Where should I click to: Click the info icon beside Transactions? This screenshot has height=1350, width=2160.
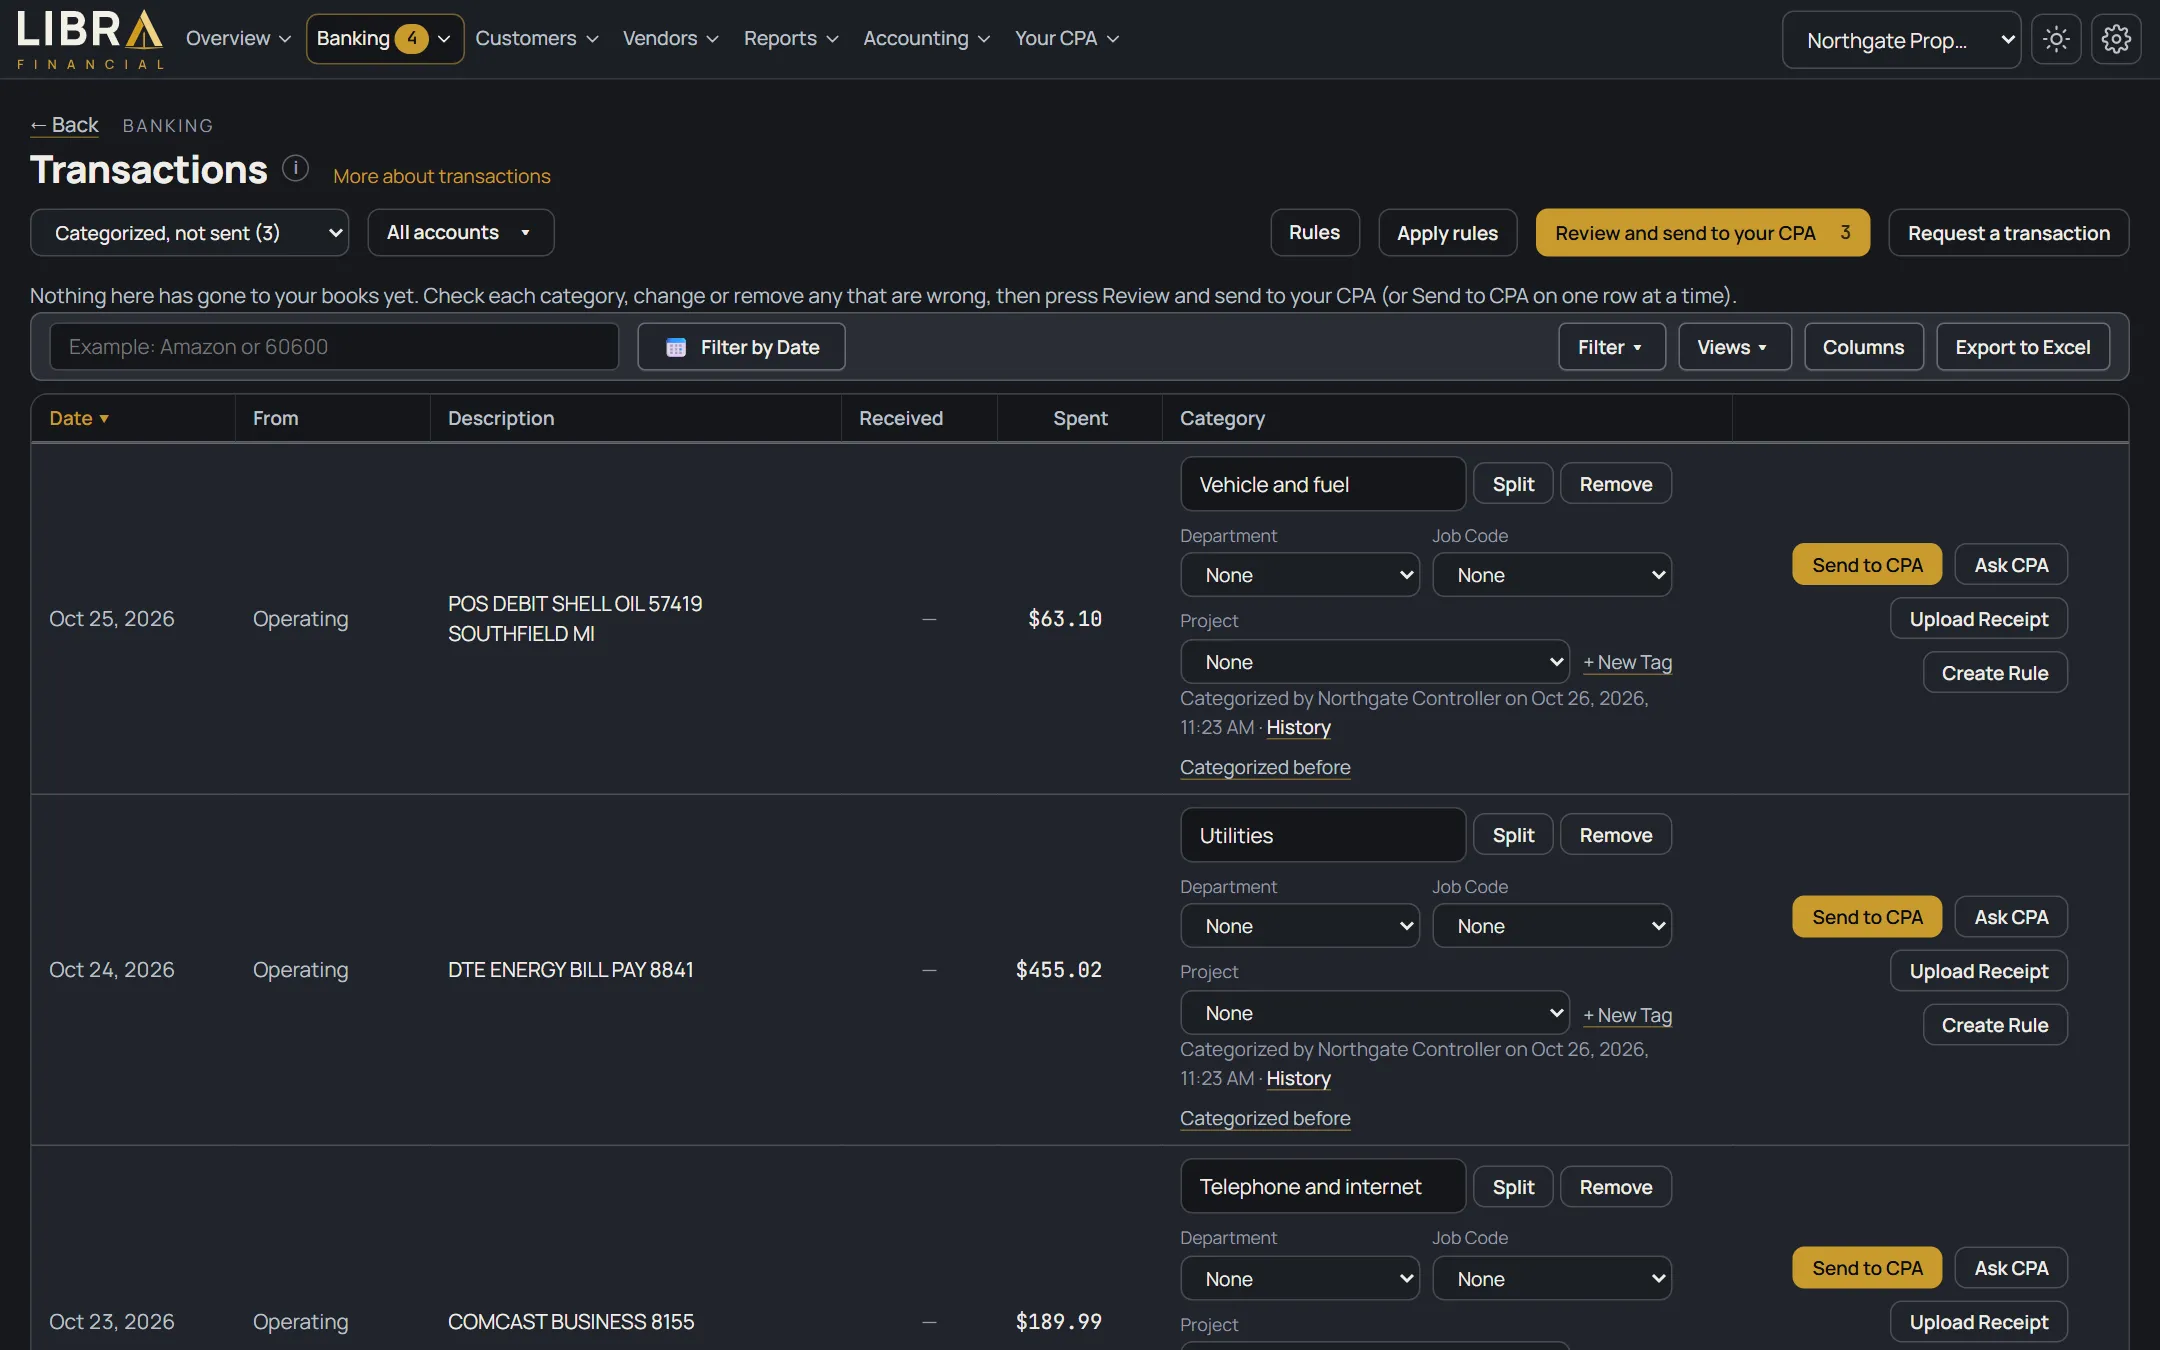pyautogui.click(x=295, y=168)
